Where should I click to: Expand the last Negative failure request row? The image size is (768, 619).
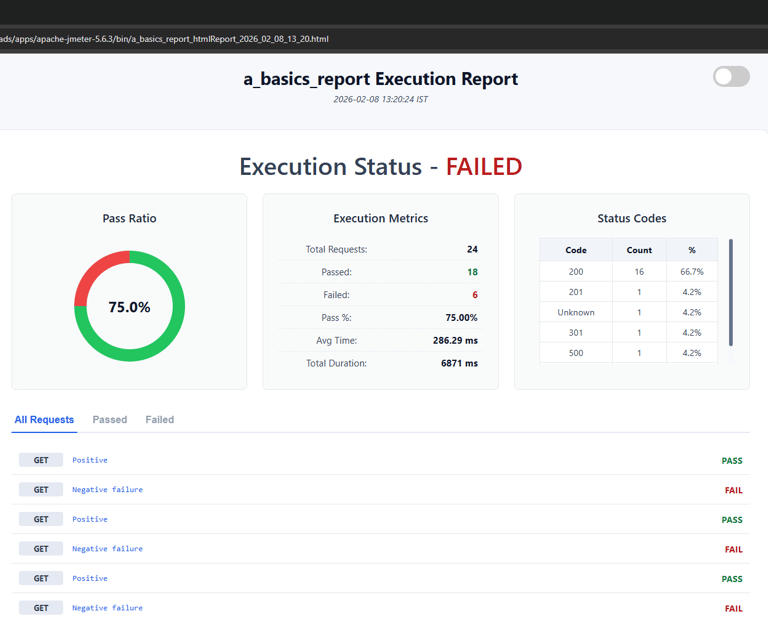click(381, 608)
